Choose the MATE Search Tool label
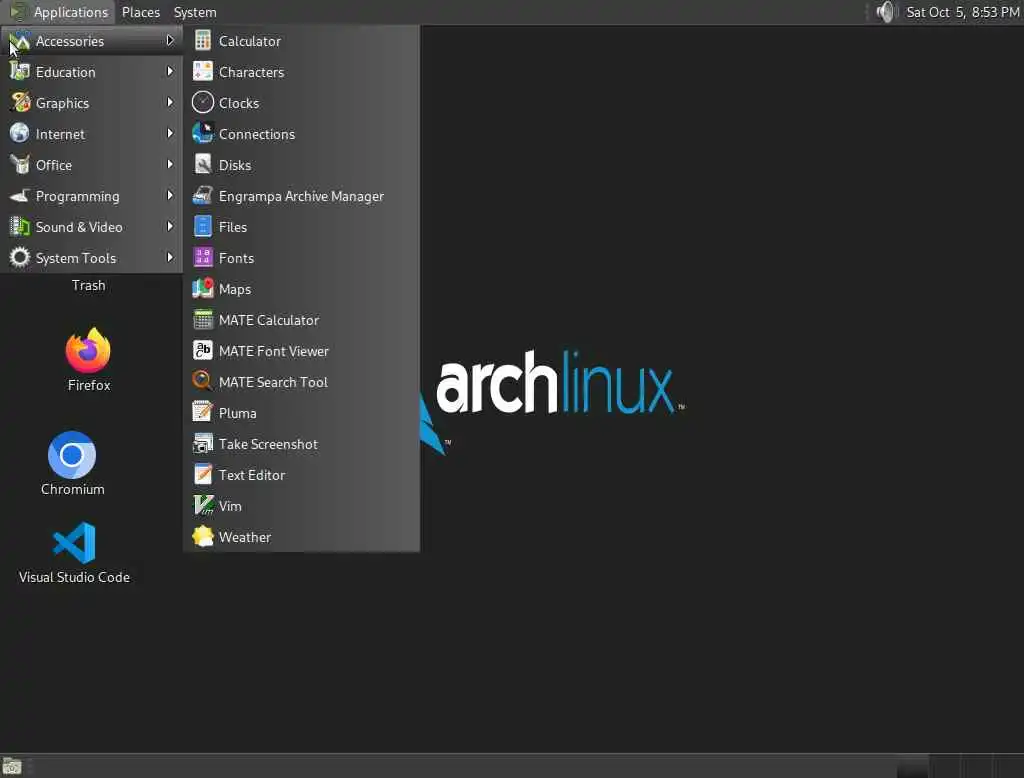This screenshot has height=778, width=1024. click(x=273, y=382)
